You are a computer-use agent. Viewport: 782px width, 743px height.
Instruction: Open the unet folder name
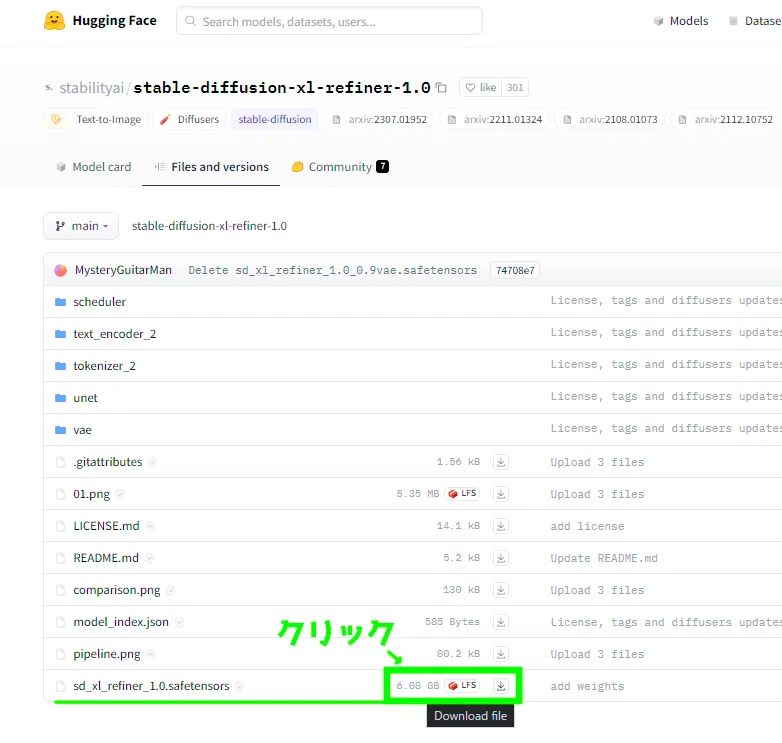(x=85, y=398)
